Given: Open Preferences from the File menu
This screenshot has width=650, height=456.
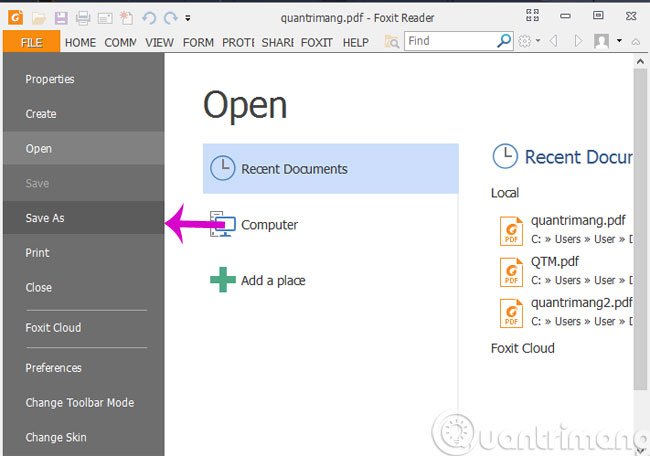Looking at the screenshot, I should click(x=84, y=368).
